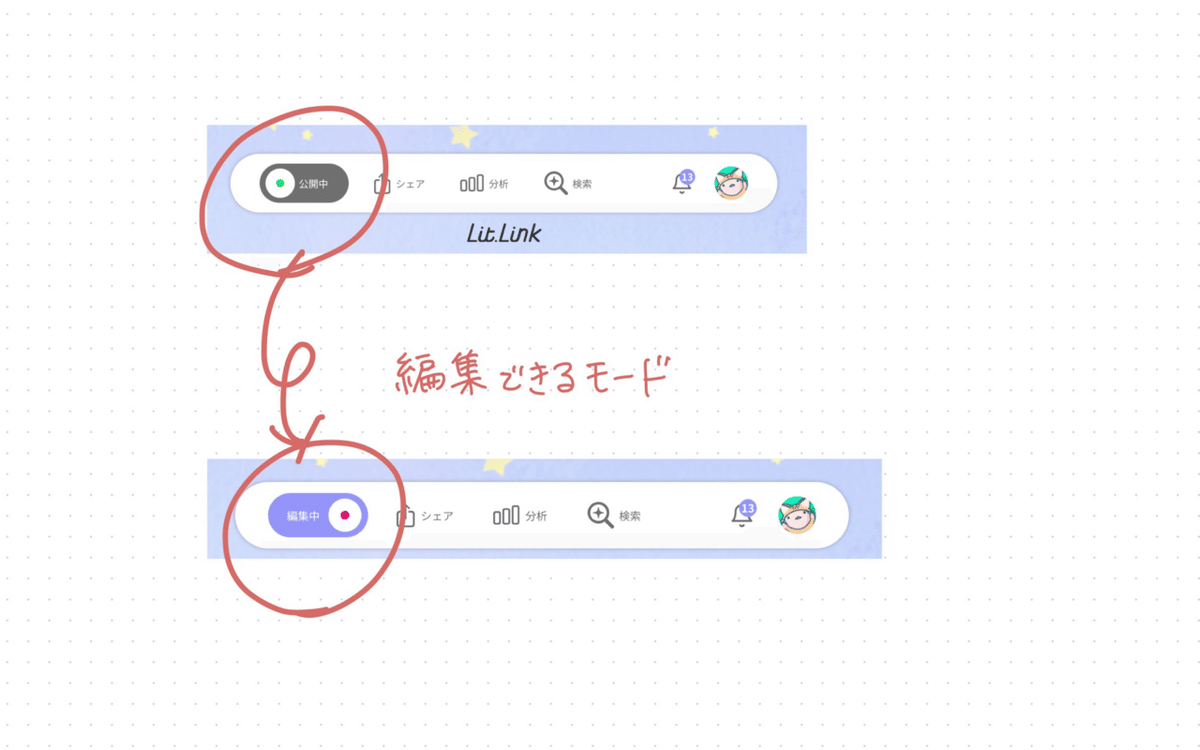
Task: Select the シェア label in the 編集中 bar
Action: pyautogui.click(x=437, y=517)
